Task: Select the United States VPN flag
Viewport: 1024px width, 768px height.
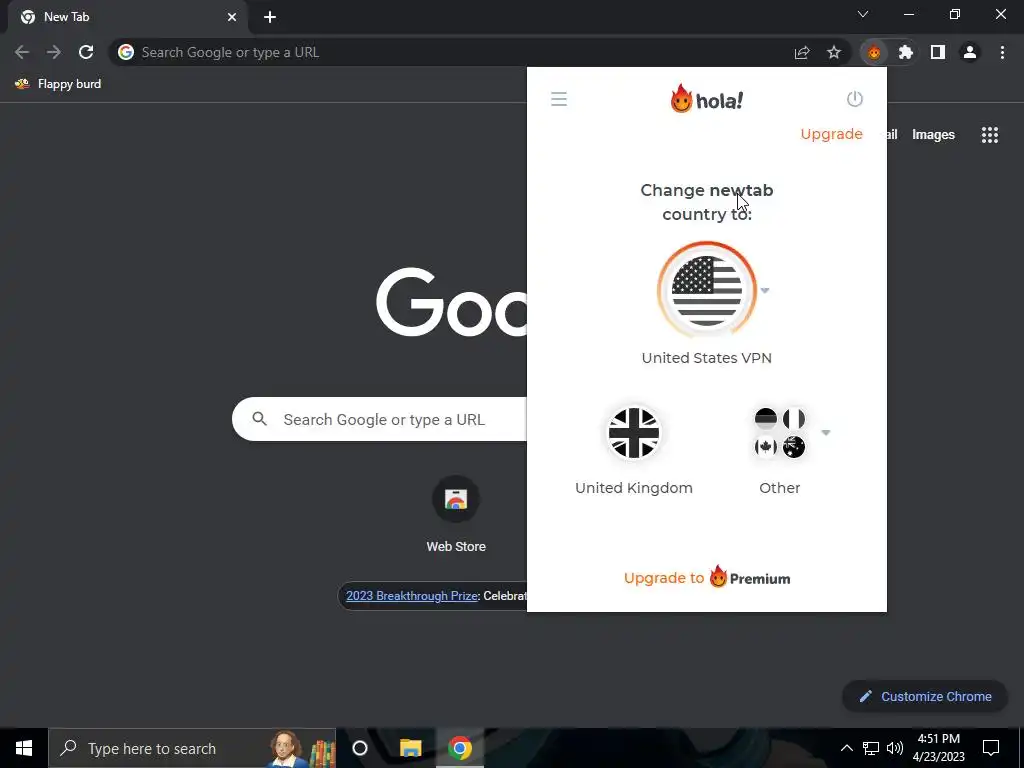Action: coord(707,291)
